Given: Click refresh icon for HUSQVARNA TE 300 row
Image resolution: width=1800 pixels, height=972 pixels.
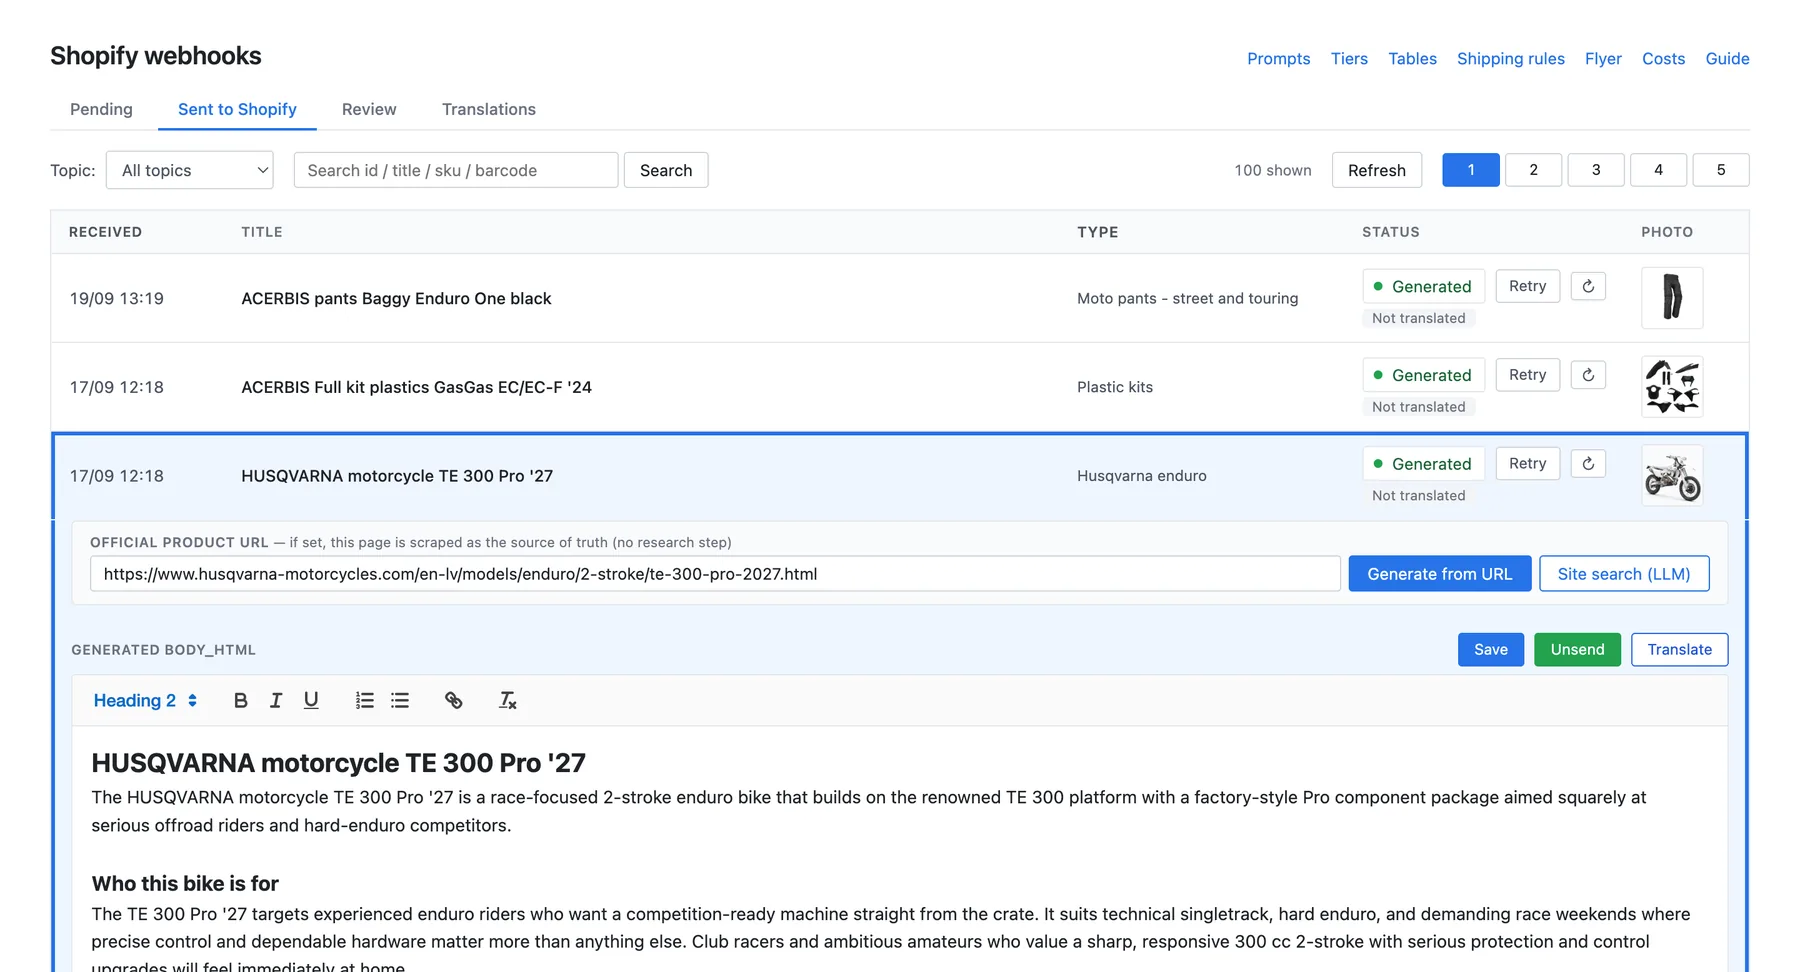Looking at the screenshot, I should coord(1588,464).
